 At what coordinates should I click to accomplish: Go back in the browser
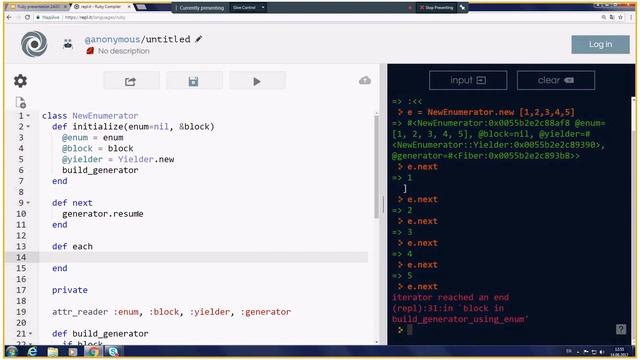pyautogui.click(x=9, y=17)
